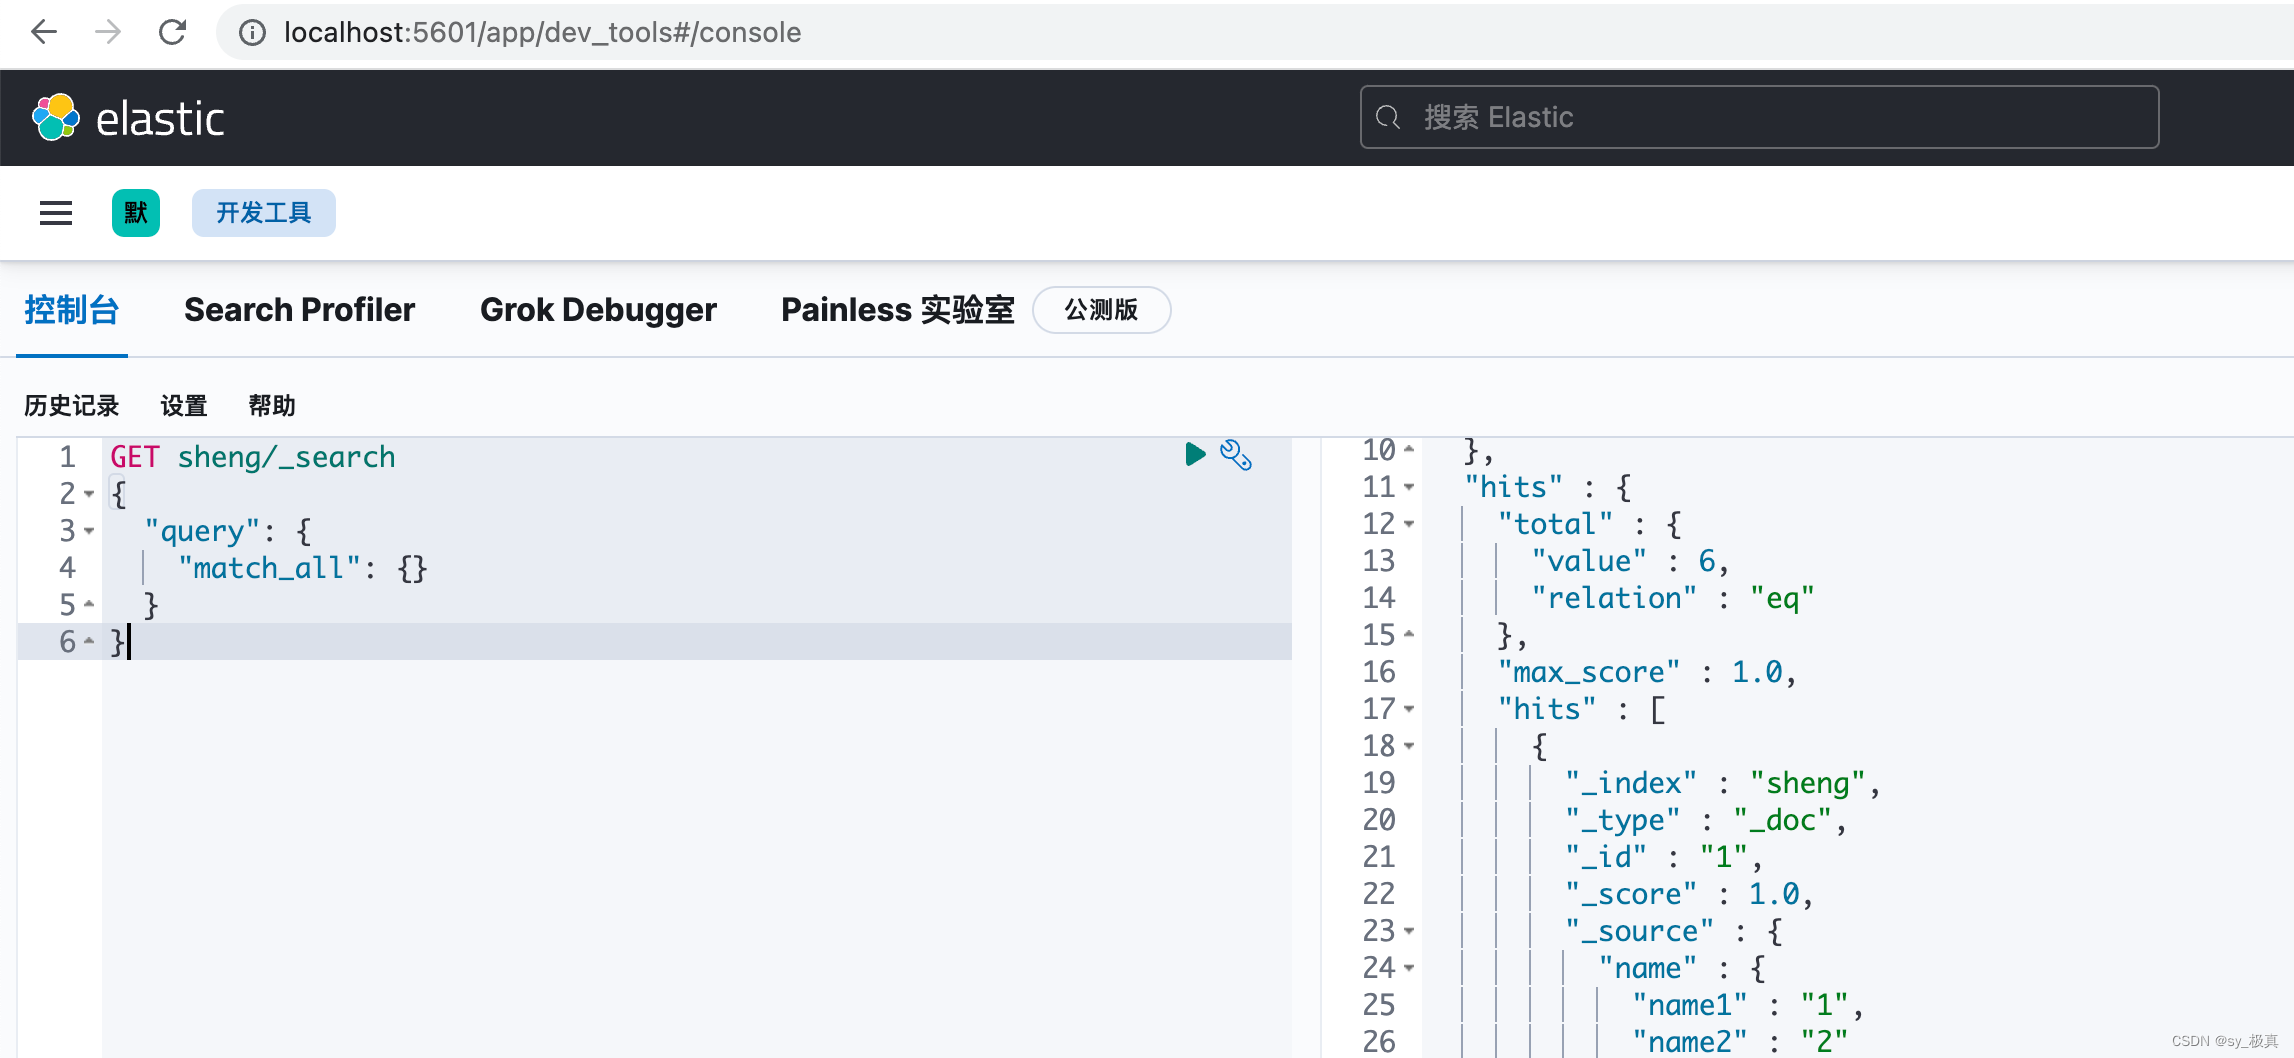
Task: Open the hamburger navigation menu
Action: coord(56,213)
